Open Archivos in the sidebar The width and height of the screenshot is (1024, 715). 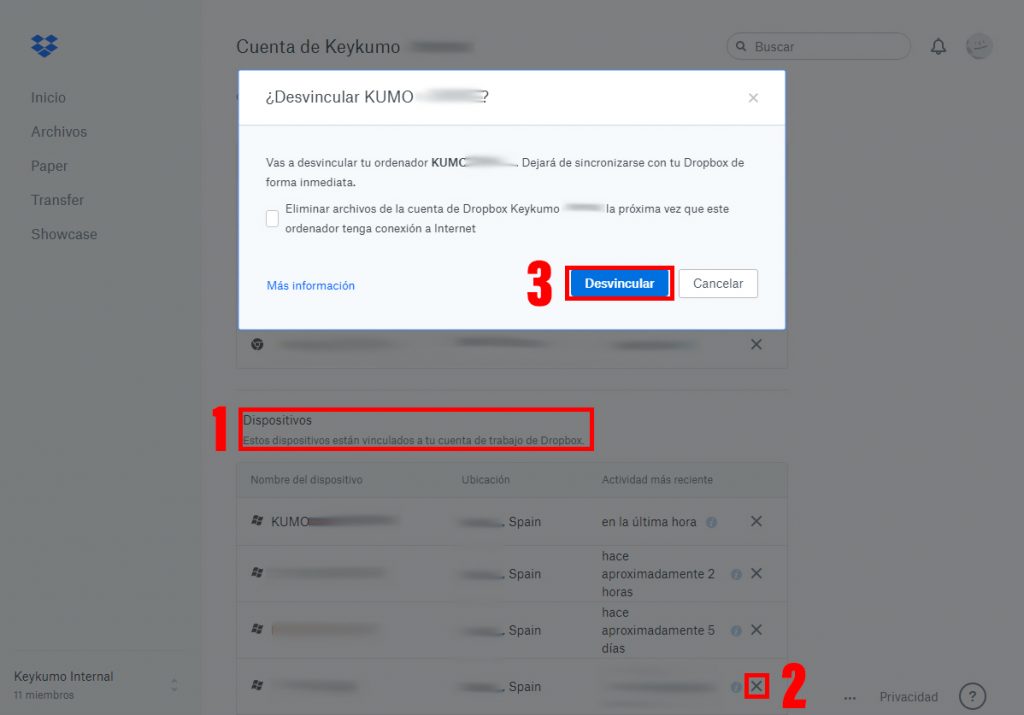point(59,132)
